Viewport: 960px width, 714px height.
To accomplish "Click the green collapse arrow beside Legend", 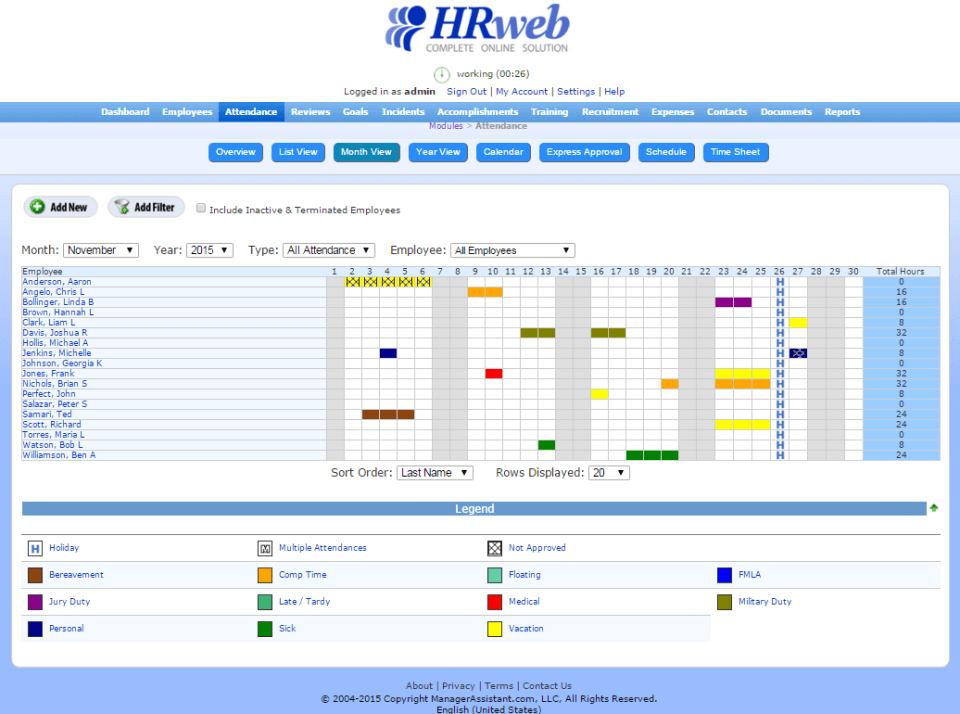I will coord(934,508).
